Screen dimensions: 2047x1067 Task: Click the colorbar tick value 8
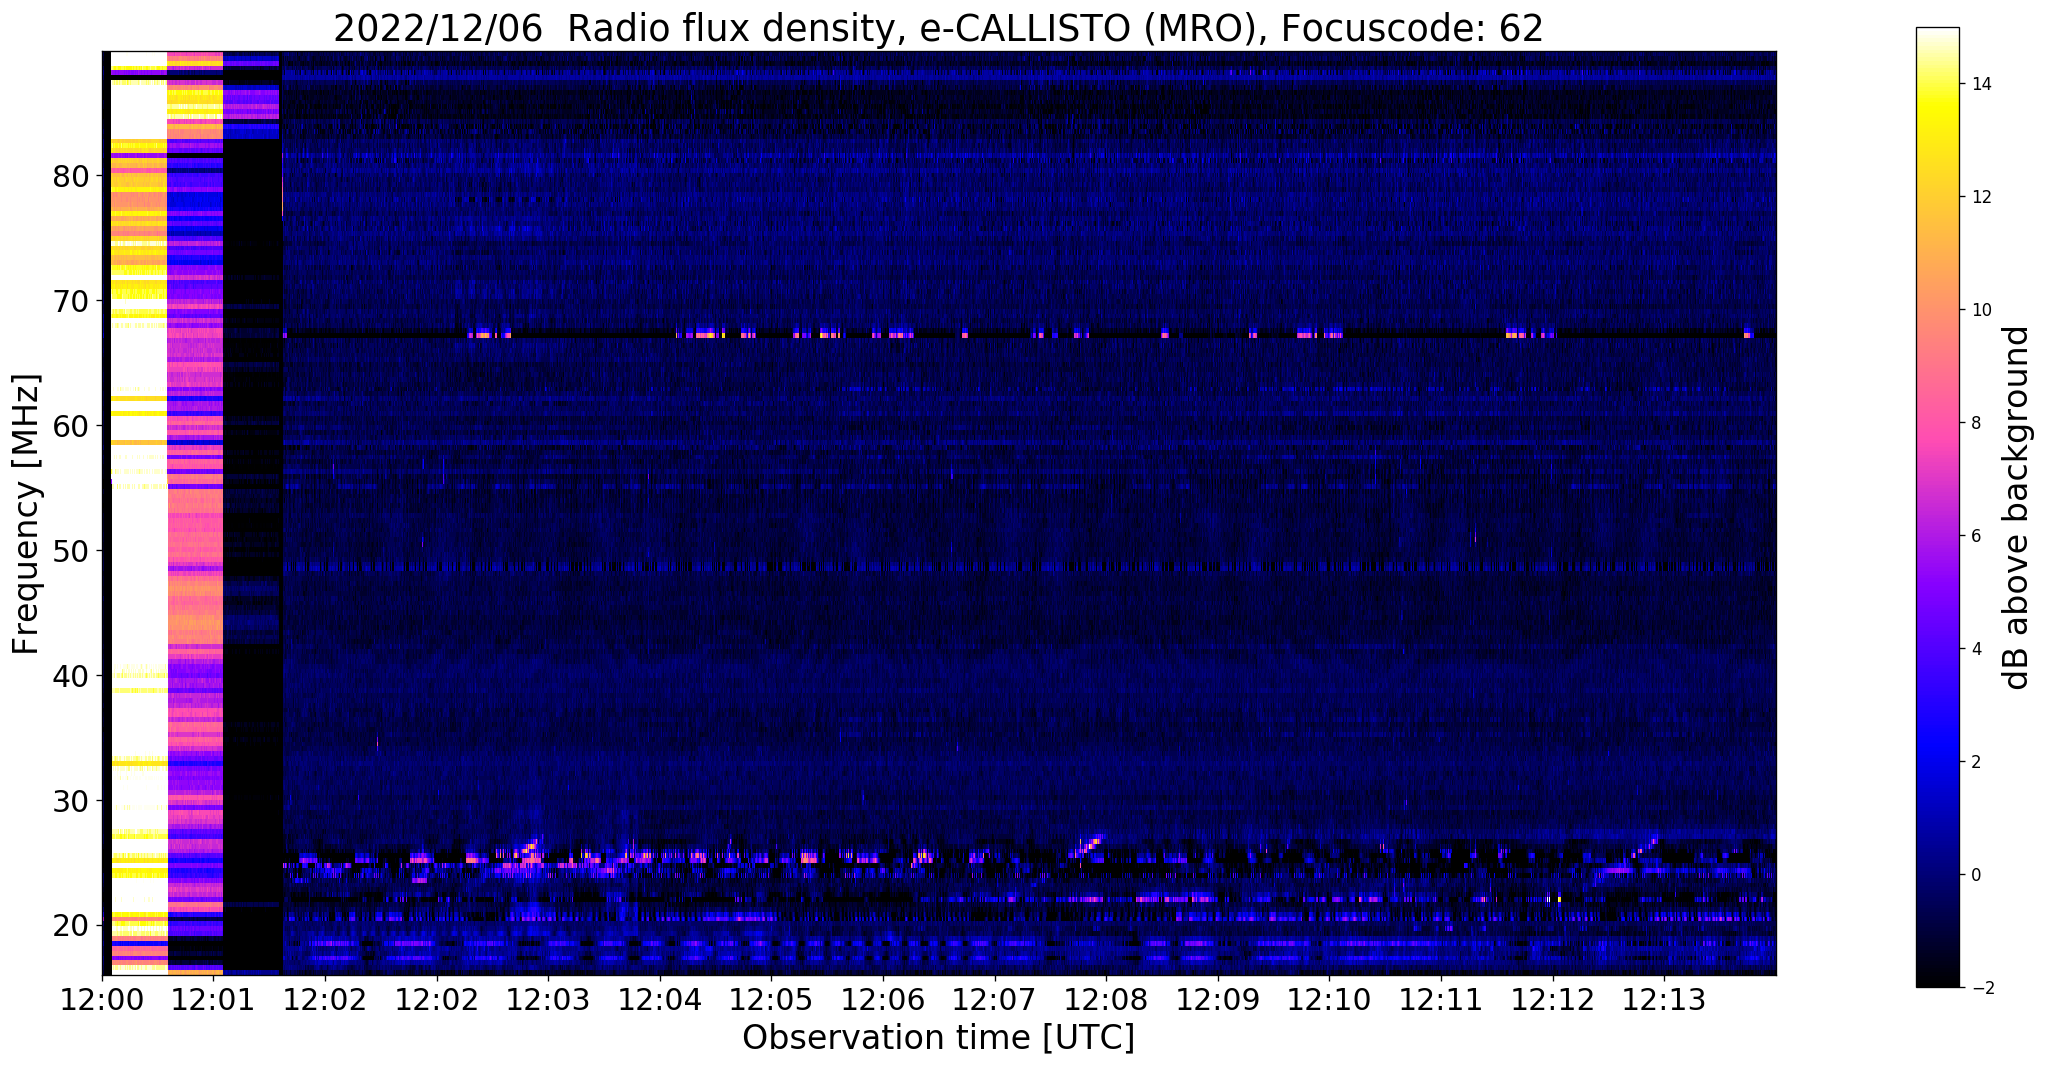1975,423
